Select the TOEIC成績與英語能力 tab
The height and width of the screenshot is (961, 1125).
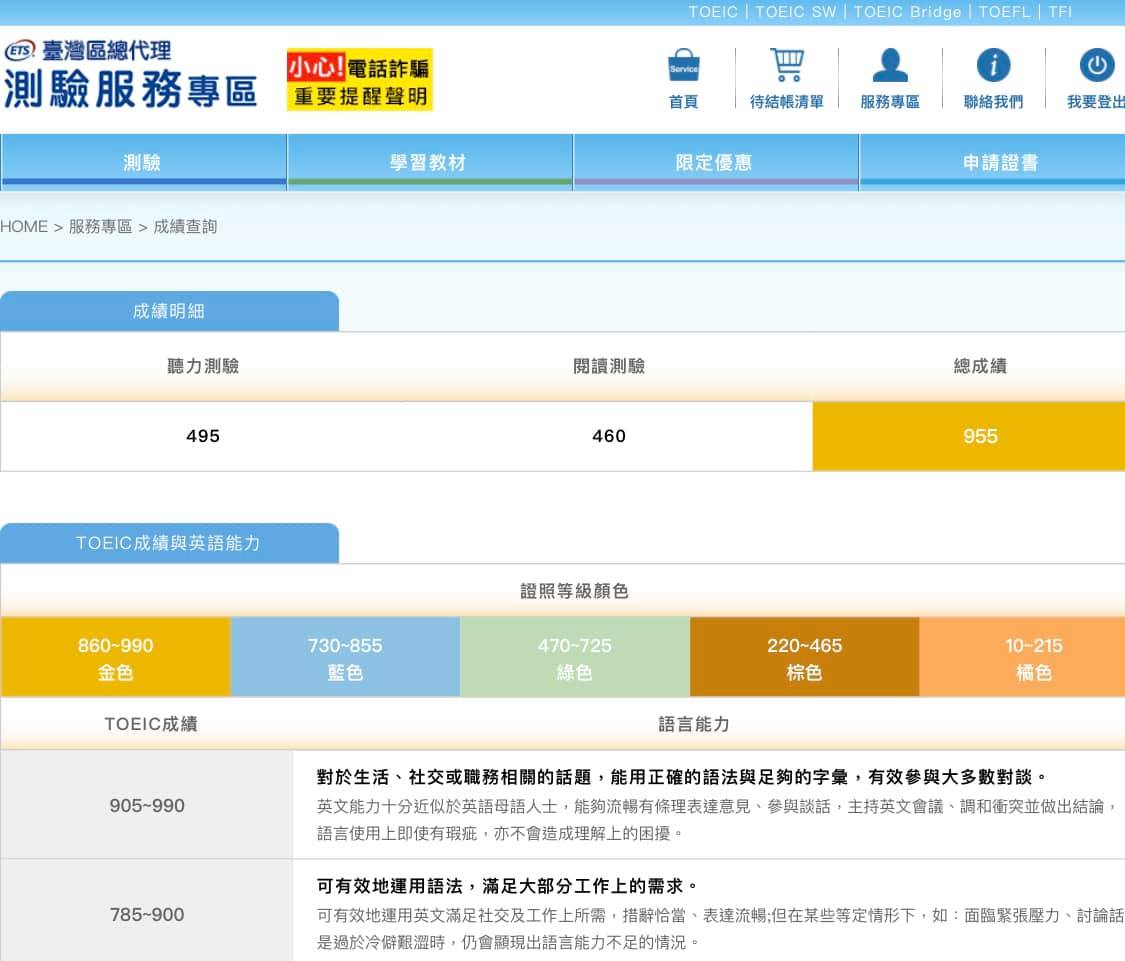coord(169,543)
